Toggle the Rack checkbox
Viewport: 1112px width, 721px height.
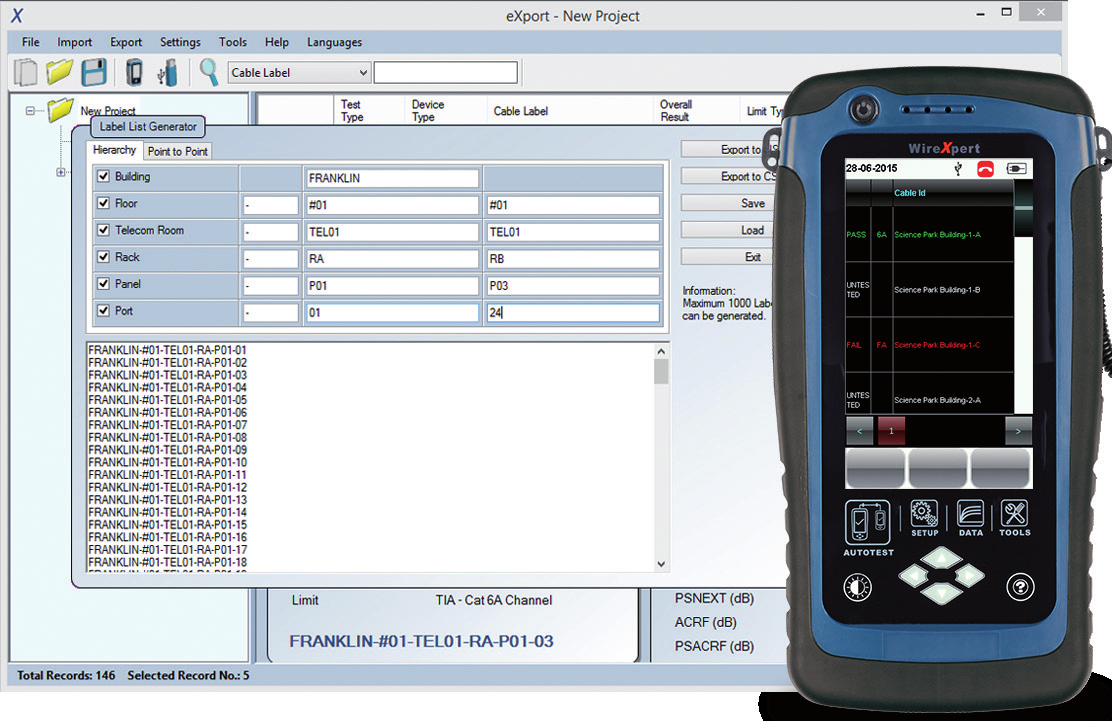pos(104,257)
